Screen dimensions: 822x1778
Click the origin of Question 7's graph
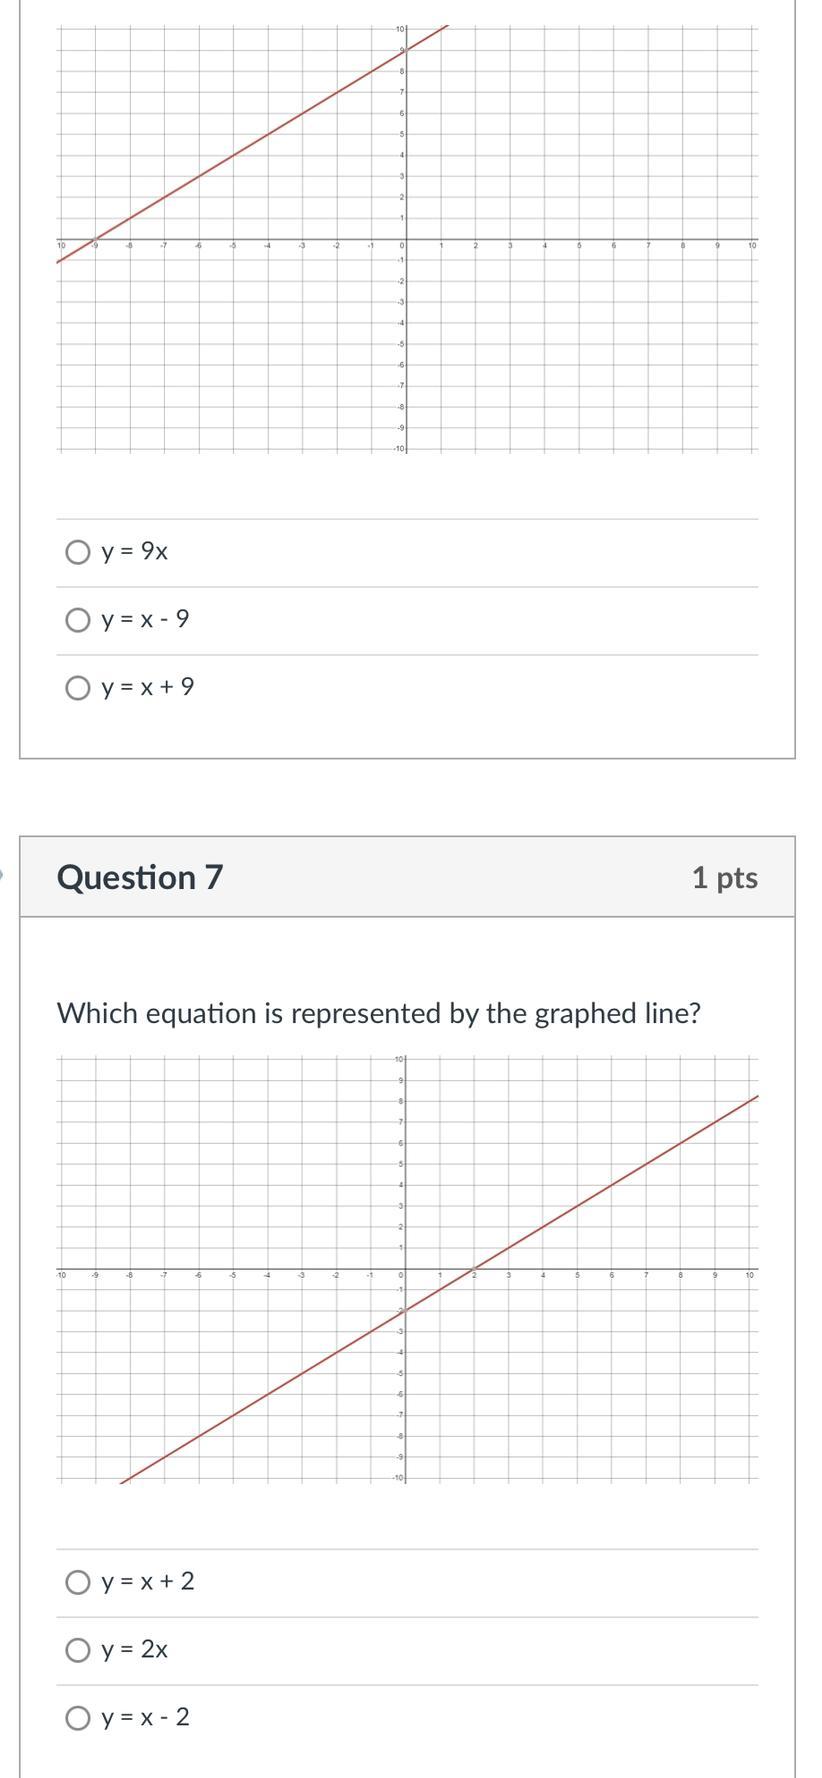[405, 1269]
